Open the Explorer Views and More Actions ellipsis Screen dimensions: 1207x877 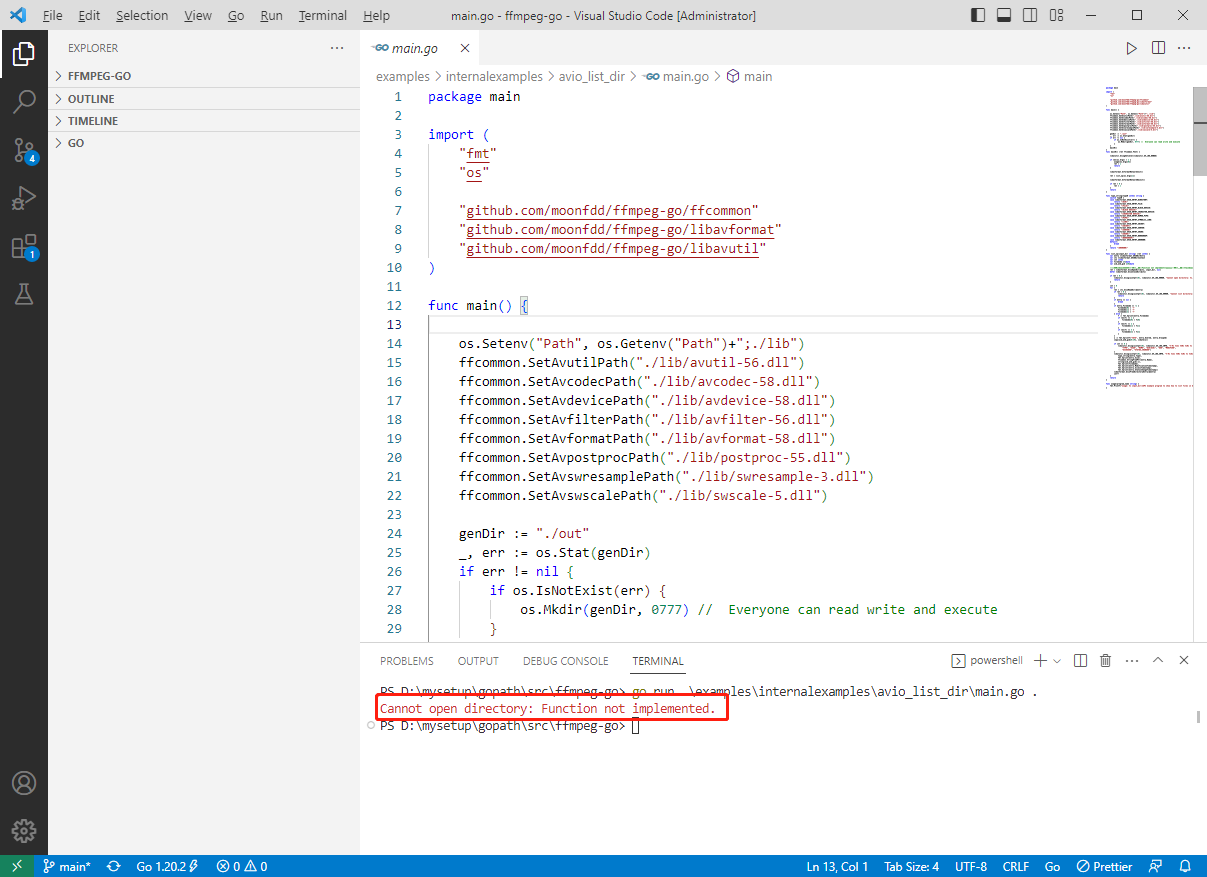(x=337, y=48)
